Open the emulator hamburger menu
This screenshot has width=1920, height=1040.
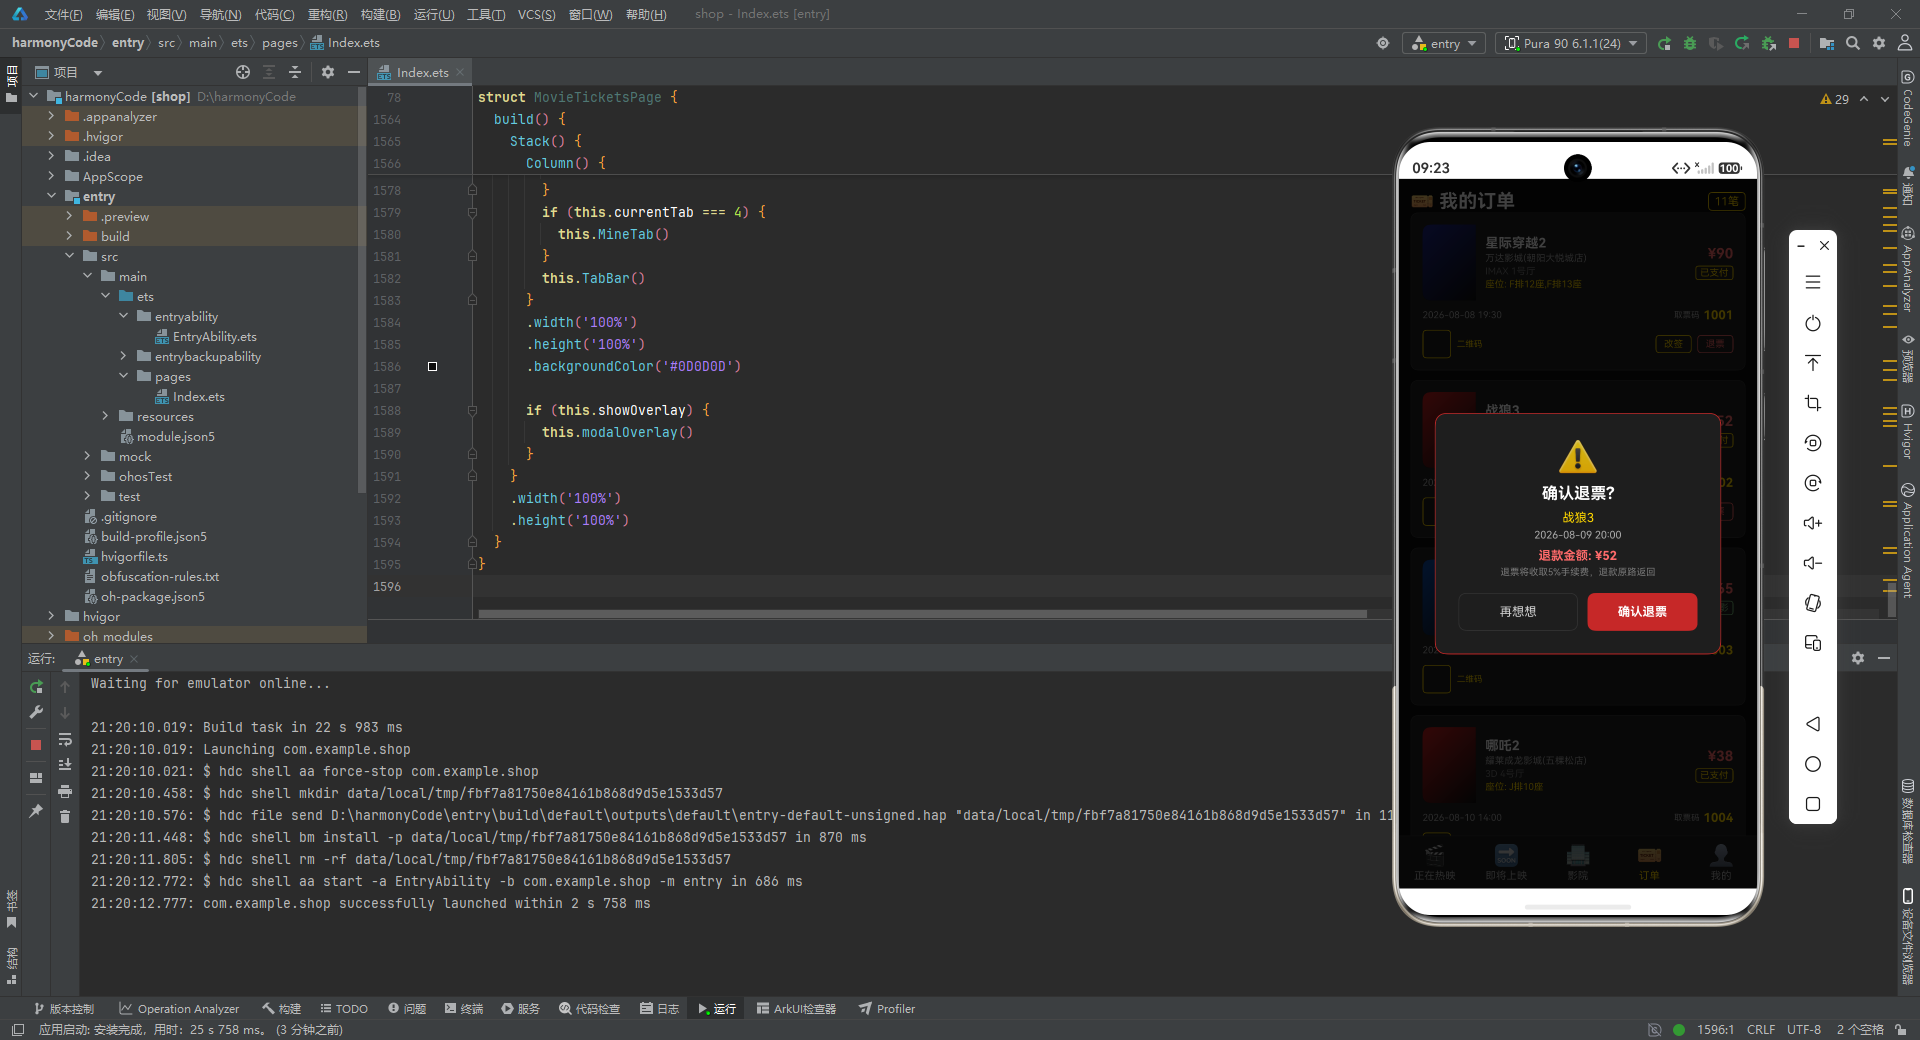click(x=1813, y=283)
